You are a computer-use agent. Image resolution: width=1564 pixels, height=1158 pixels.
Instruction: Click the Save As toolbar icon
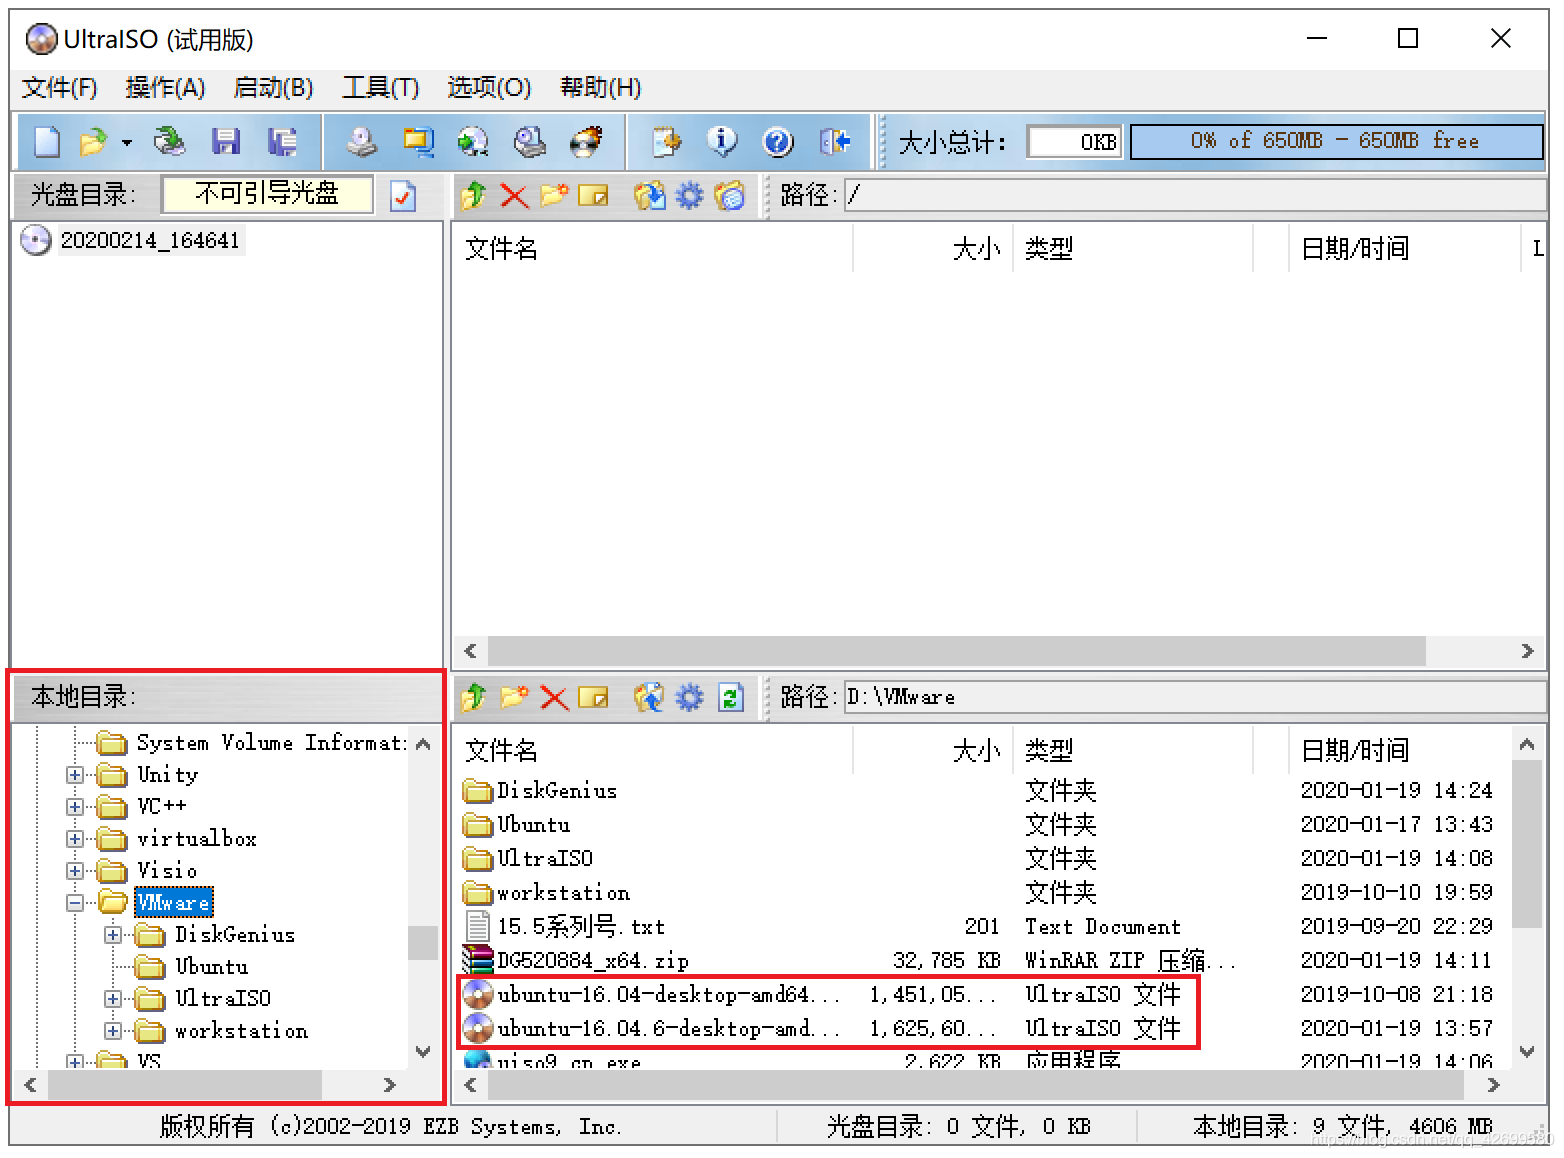(282, 142)
